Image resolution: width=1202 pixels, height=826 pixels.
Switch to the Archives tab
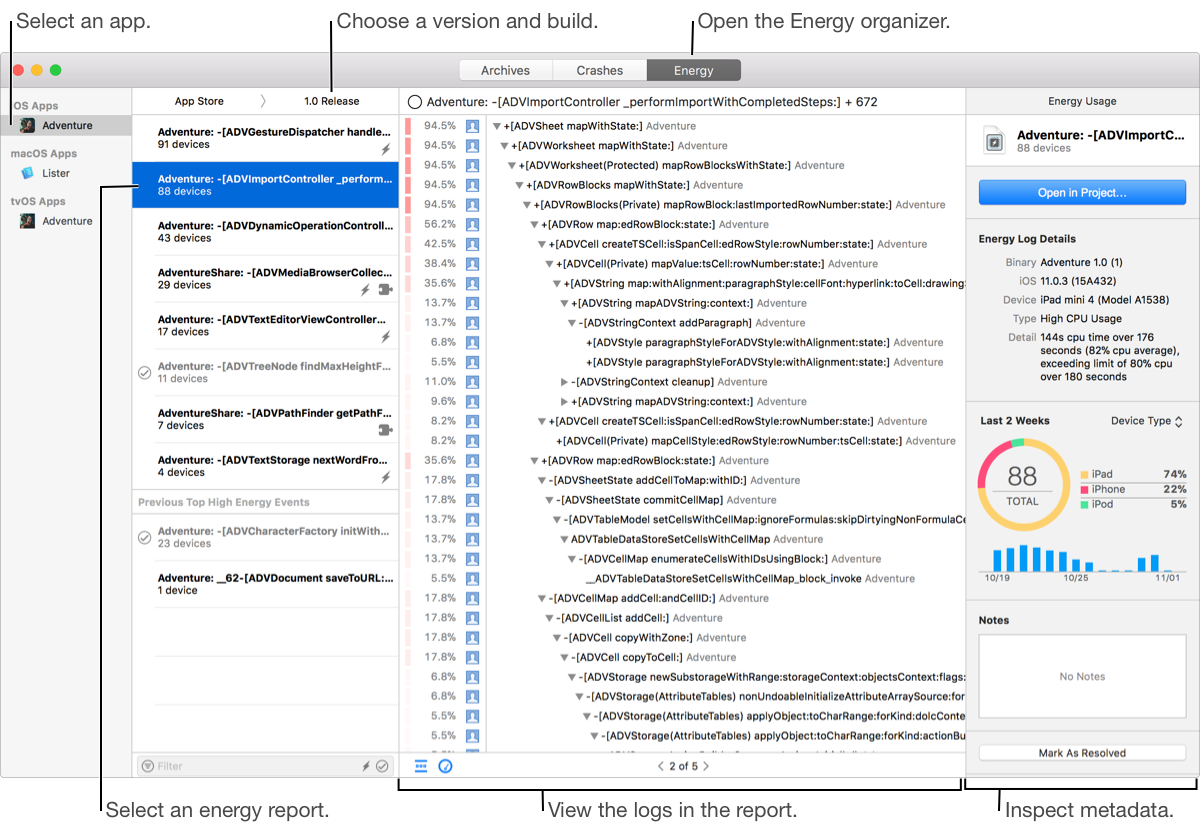click(505, 70)
